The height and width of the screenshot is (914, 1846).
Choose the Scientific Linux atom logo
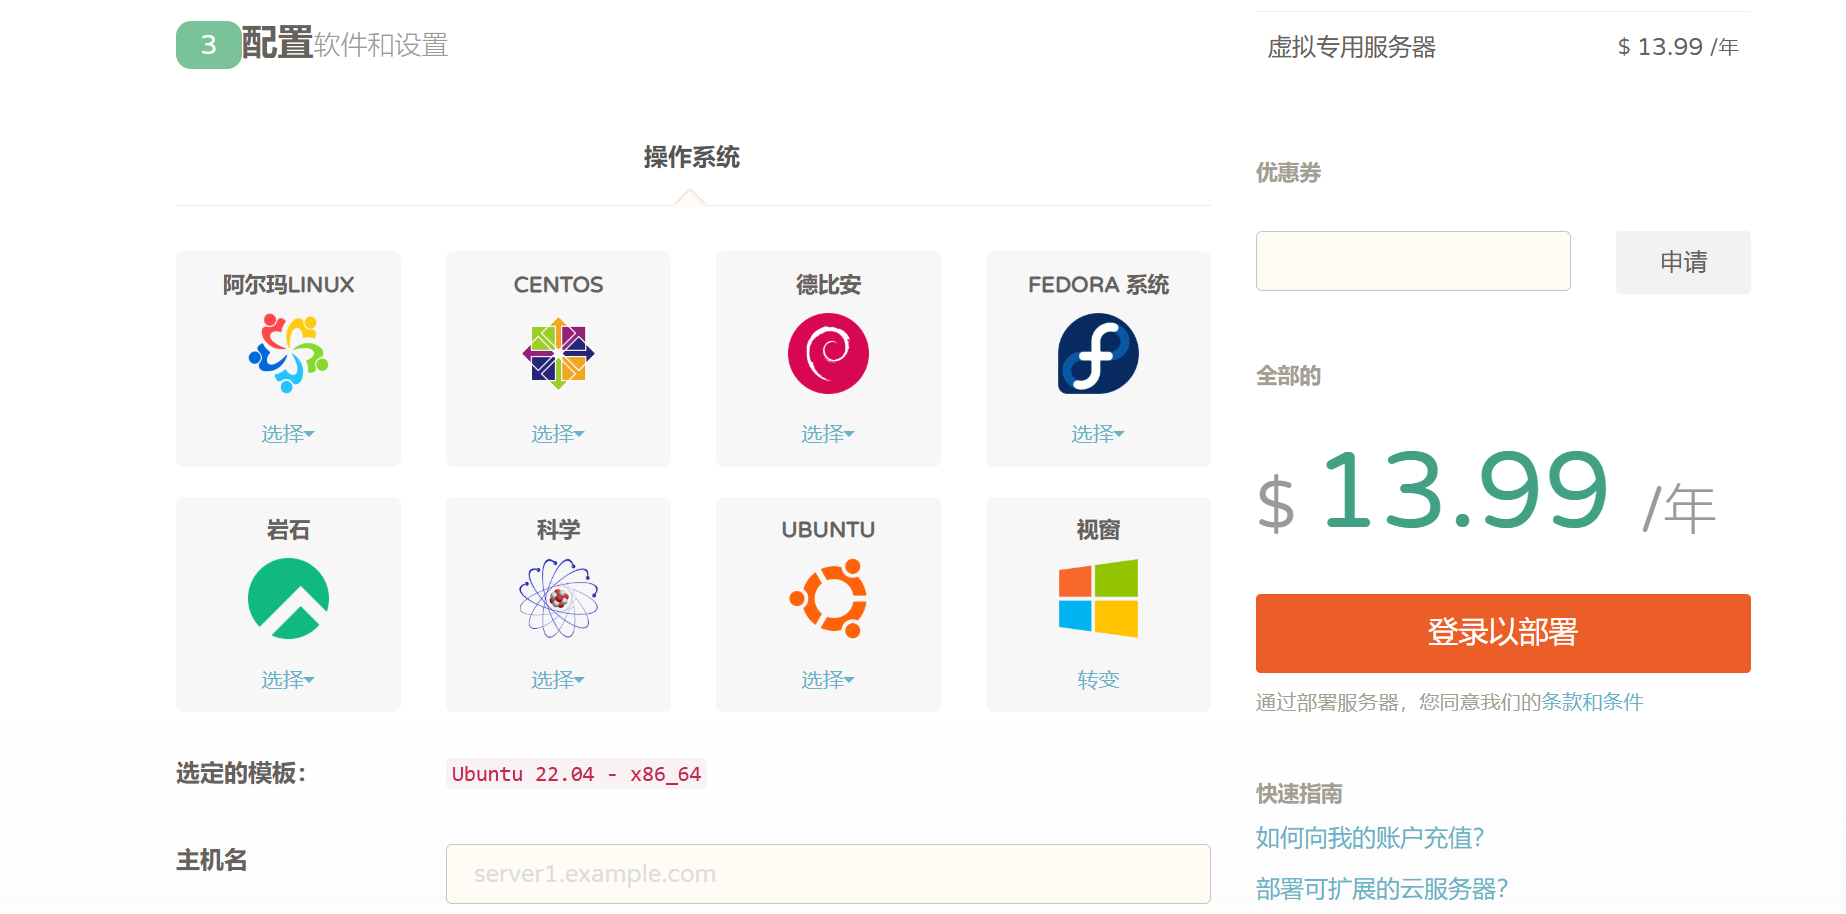(x=558, y=599)
